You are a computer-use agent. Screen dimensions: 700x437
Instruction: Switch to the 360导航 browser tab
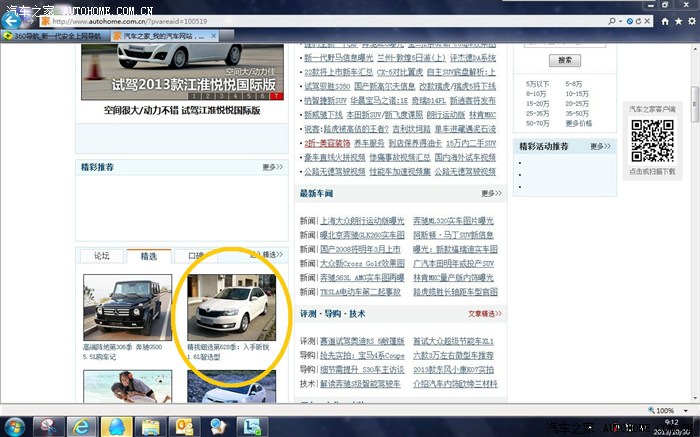coord(55,36)
